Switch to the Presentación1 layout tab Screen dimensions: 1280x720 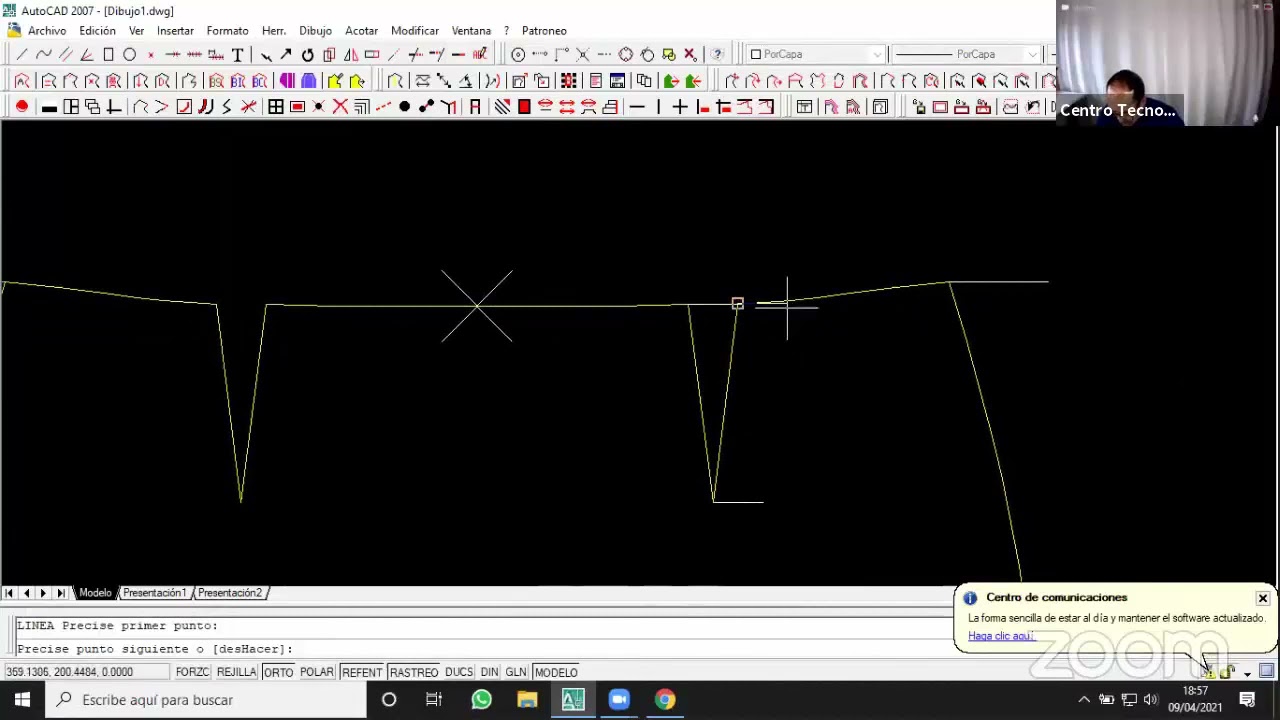coord(154,593)
